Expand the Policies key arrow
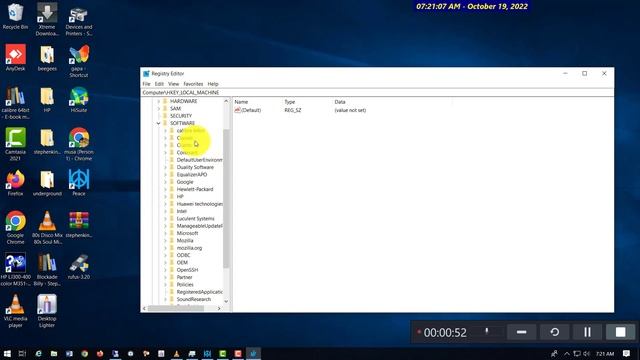 [x=165, y=285]
